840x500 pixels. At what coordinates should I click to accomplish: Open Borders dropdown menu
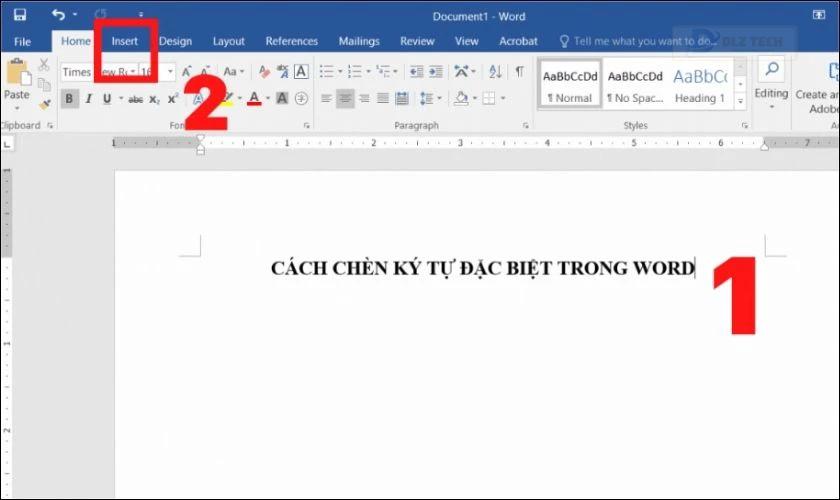tap(503, 99)
